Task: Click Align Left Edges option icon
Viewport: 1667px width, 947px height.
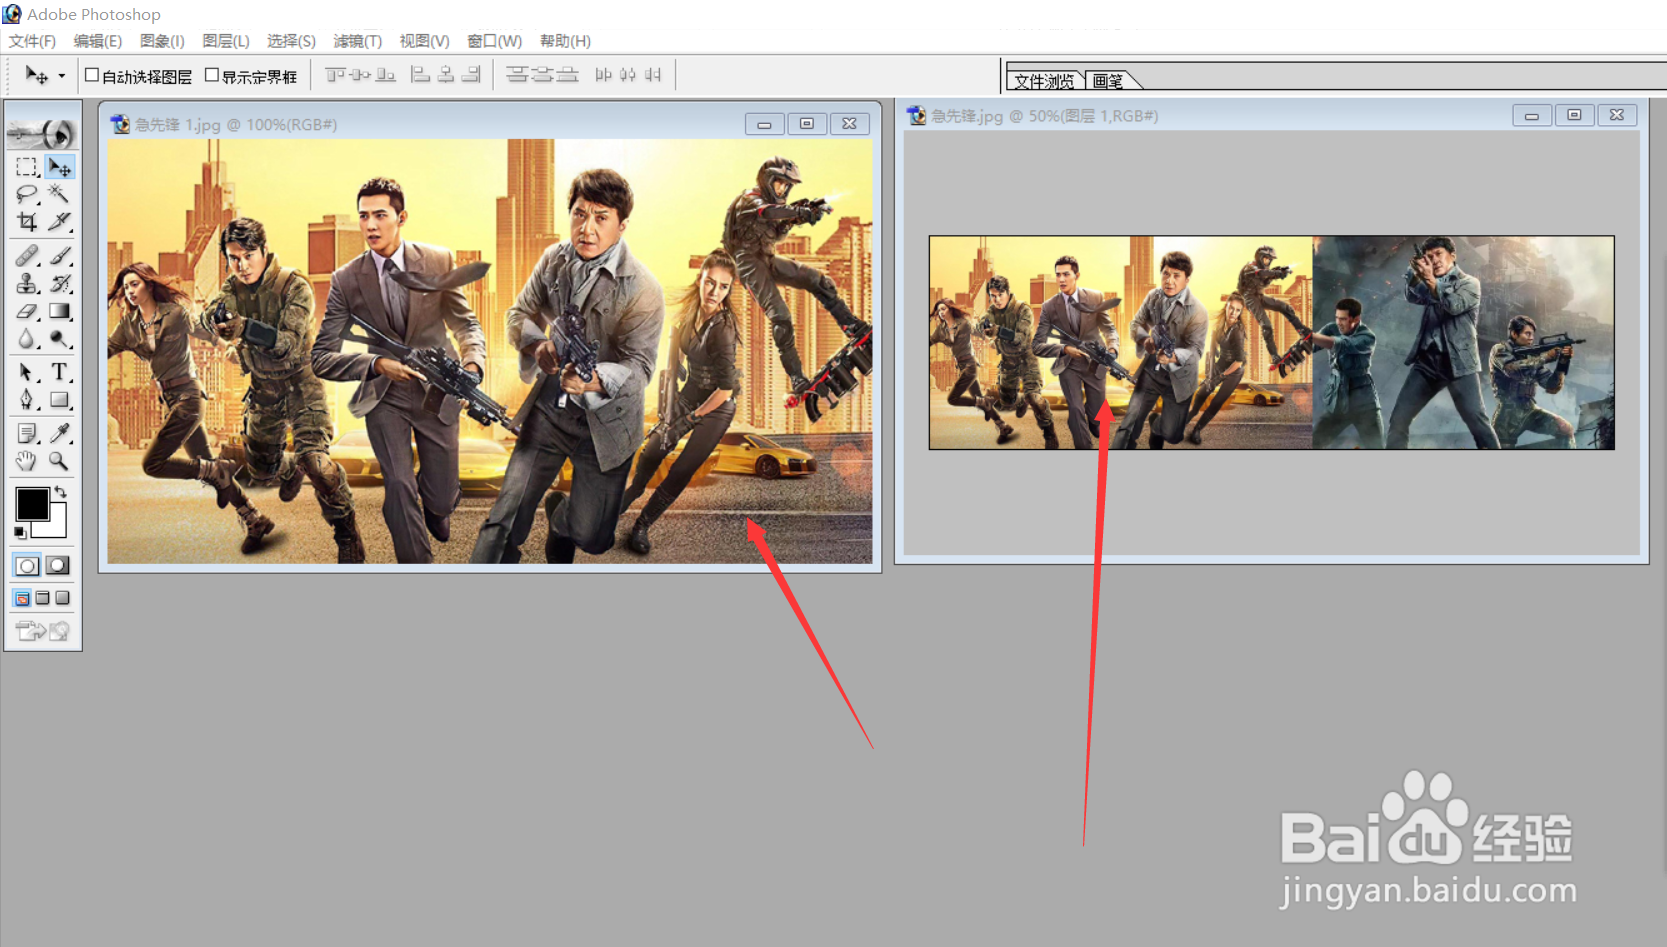Action: click(x=421, y=75)
